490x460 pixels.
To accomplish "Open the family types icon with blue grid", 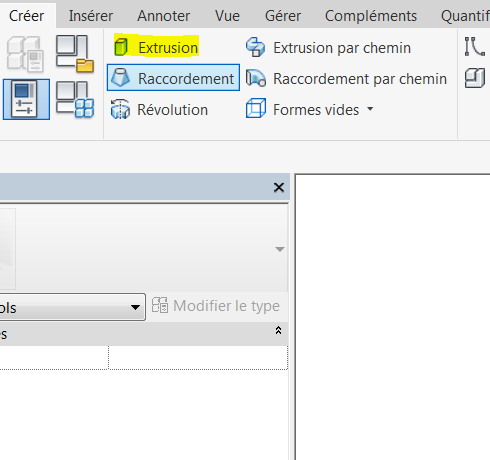I will pos(75,100).
